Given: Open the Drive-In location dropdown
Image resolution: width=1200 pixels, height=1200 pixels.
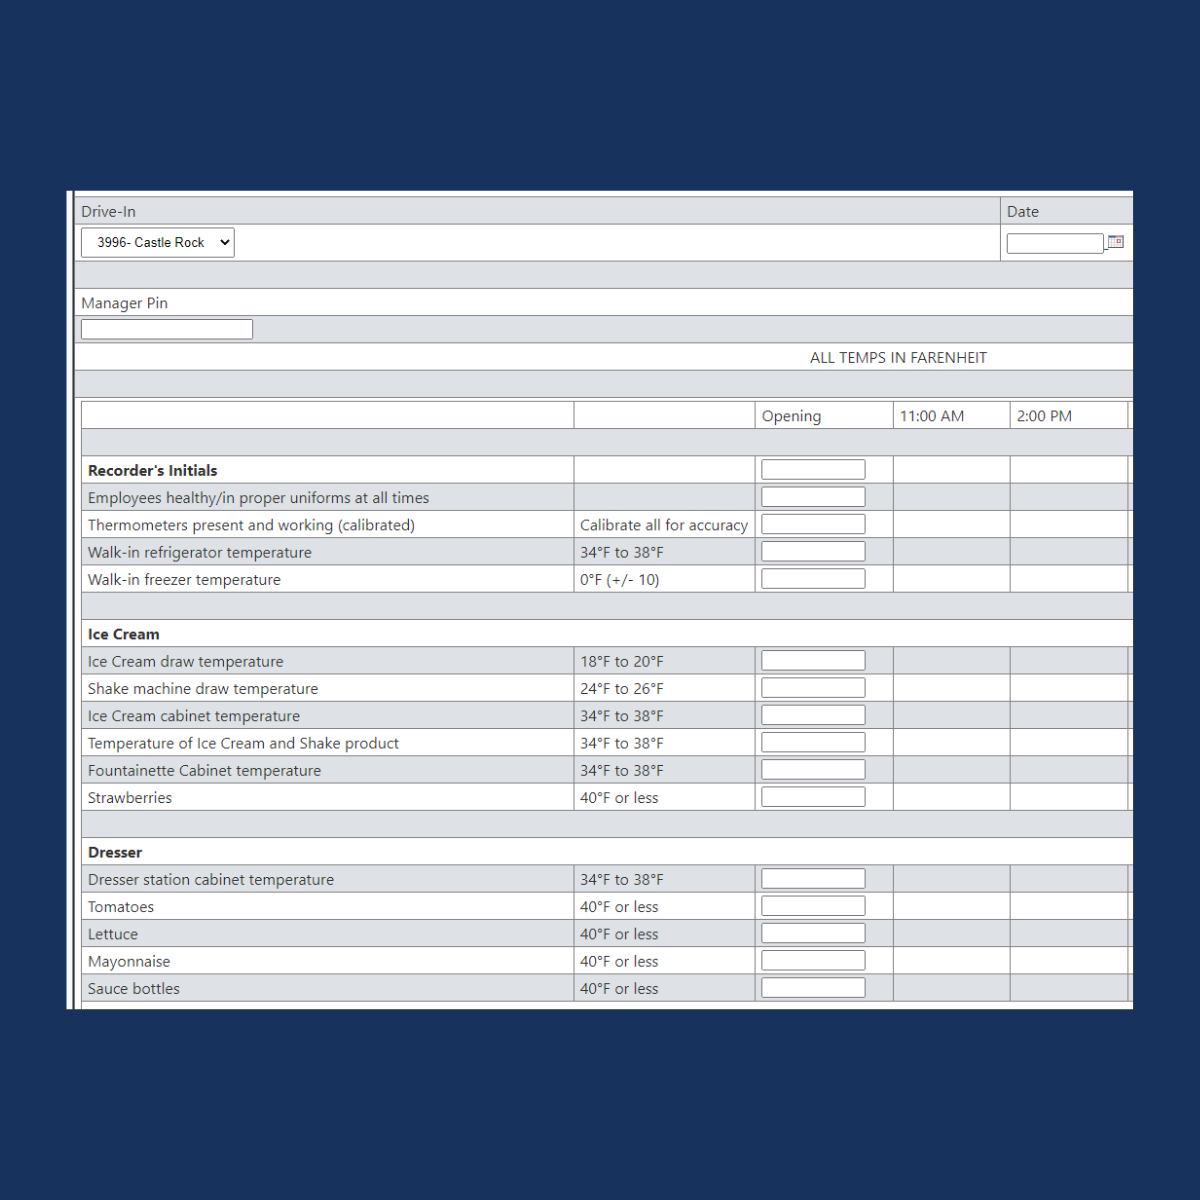Looking at the screenshot, I should pos(156,242).
